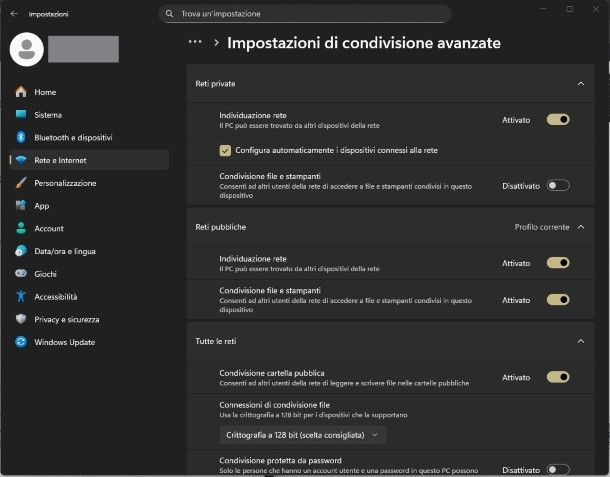Select Personalizzazione in sidebar
Image resolution: width=610 pixels, height=477 pixels.
tap(89, 183)
